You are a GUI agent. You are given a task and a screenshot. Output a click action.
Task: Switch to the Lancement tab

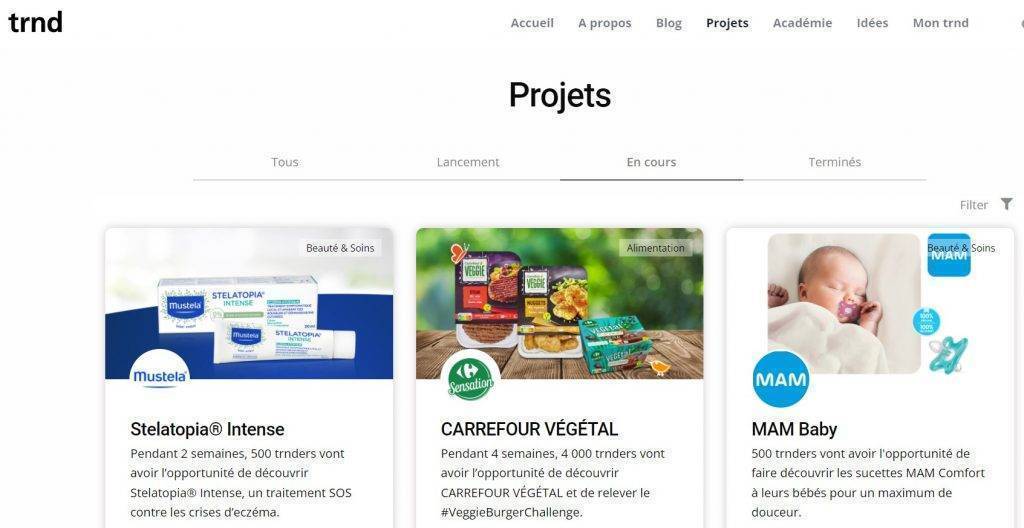[468, 162]
